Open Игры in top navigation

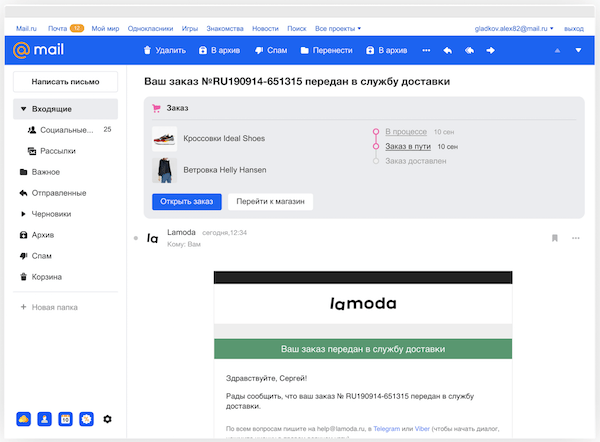coord(190,29)
